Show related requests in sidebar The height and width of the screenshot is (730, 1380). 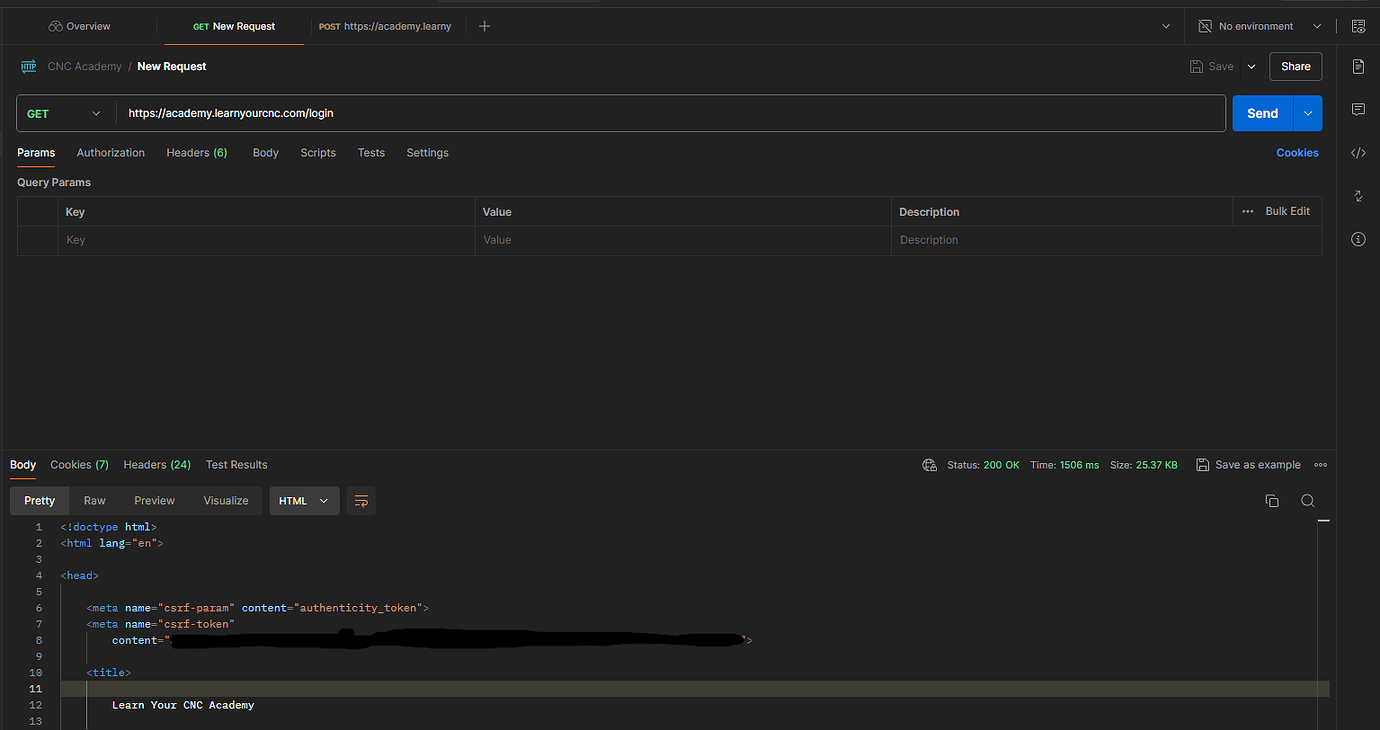(1358, 196)
